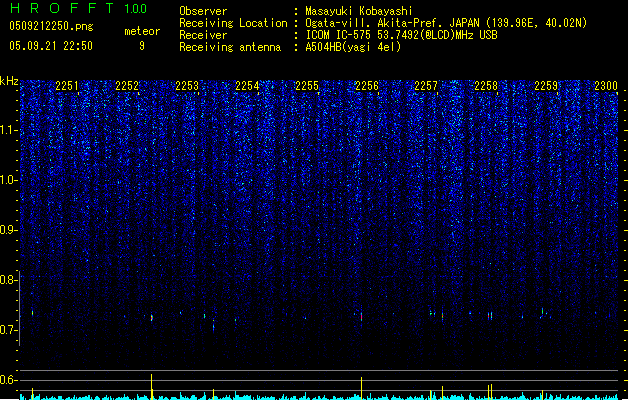The height and width of the screenshot is (400, 629).
Task: Click the 0.8 frequency axis label
Action: (x=8, y=280)
